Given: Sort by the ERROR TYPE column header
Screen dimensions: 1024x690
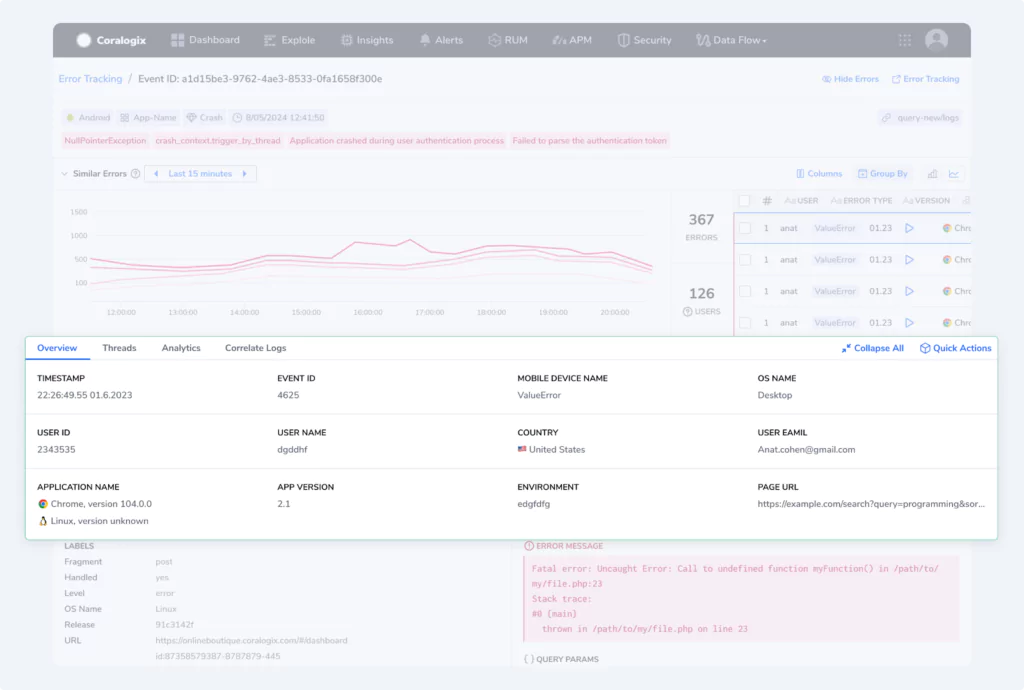Looking at the screenshot, I should click(861, 200).
